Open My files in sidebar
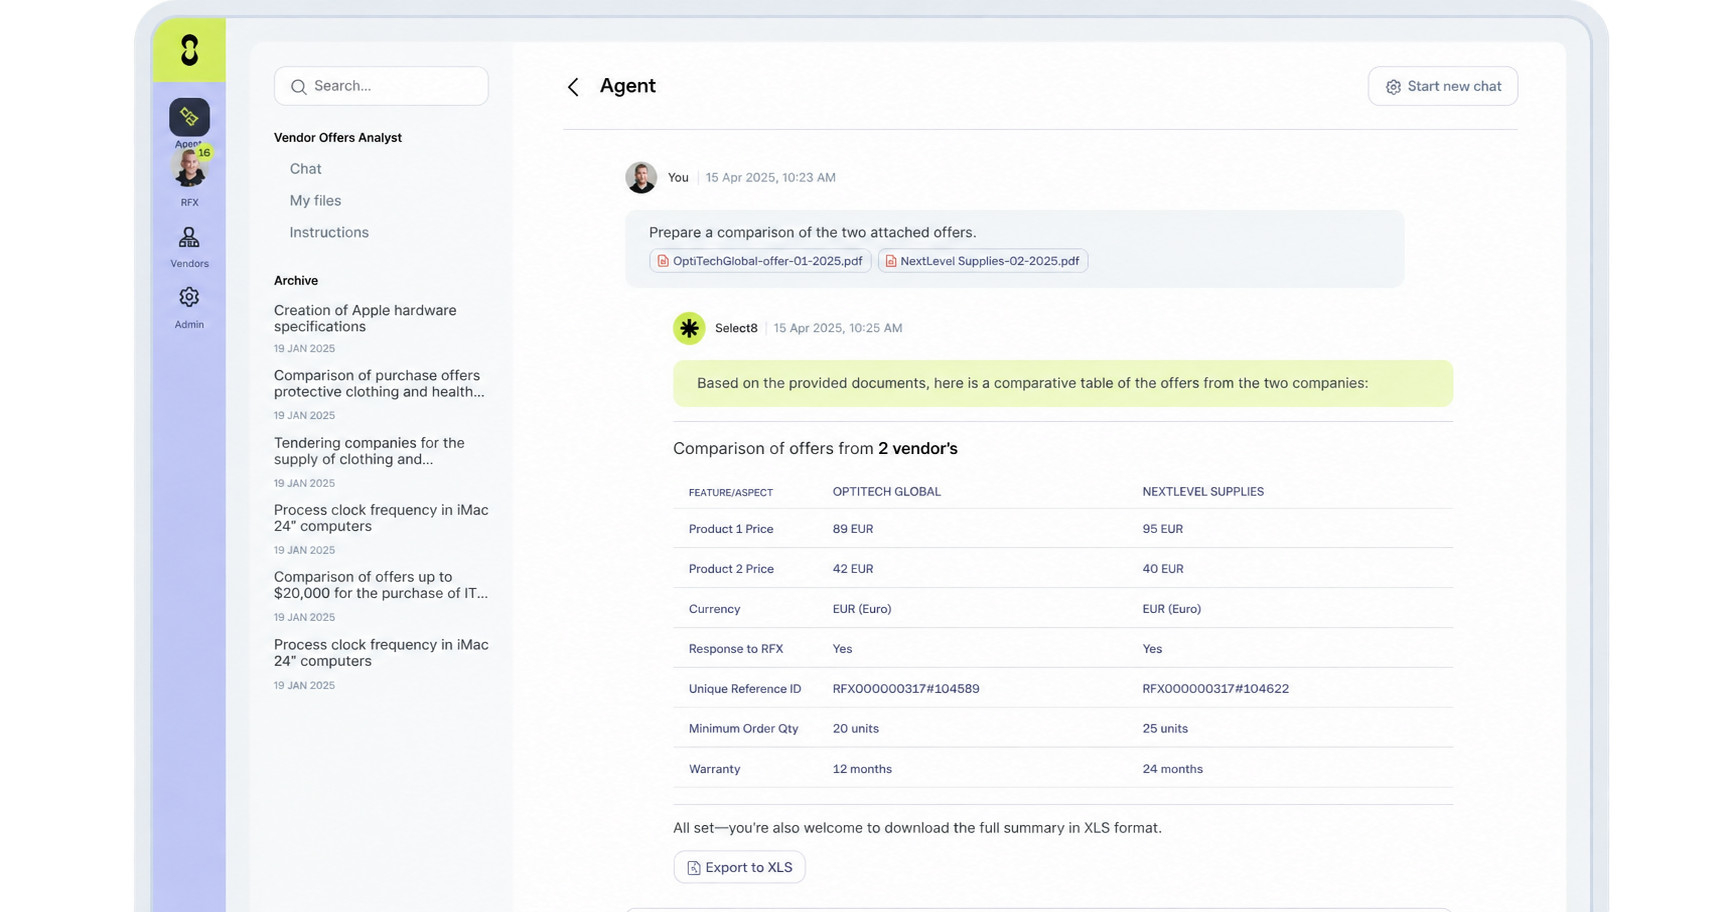 315,201
